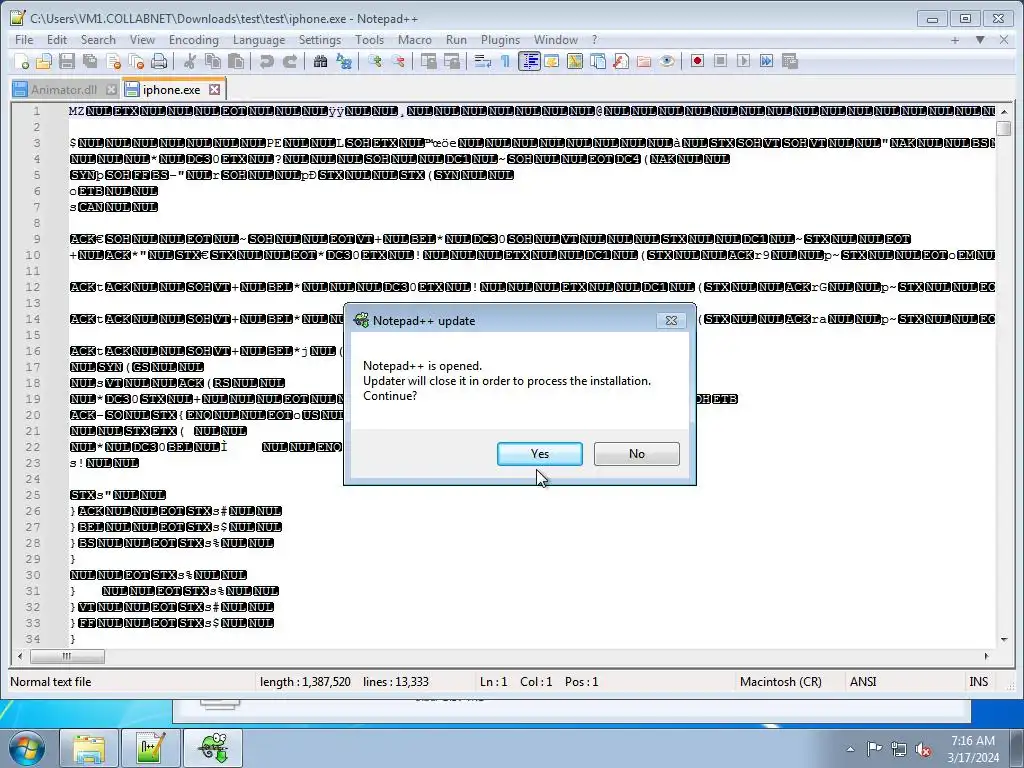
Task: Click the horizontal scrollbar right arrow
Action: click(986, 656)
